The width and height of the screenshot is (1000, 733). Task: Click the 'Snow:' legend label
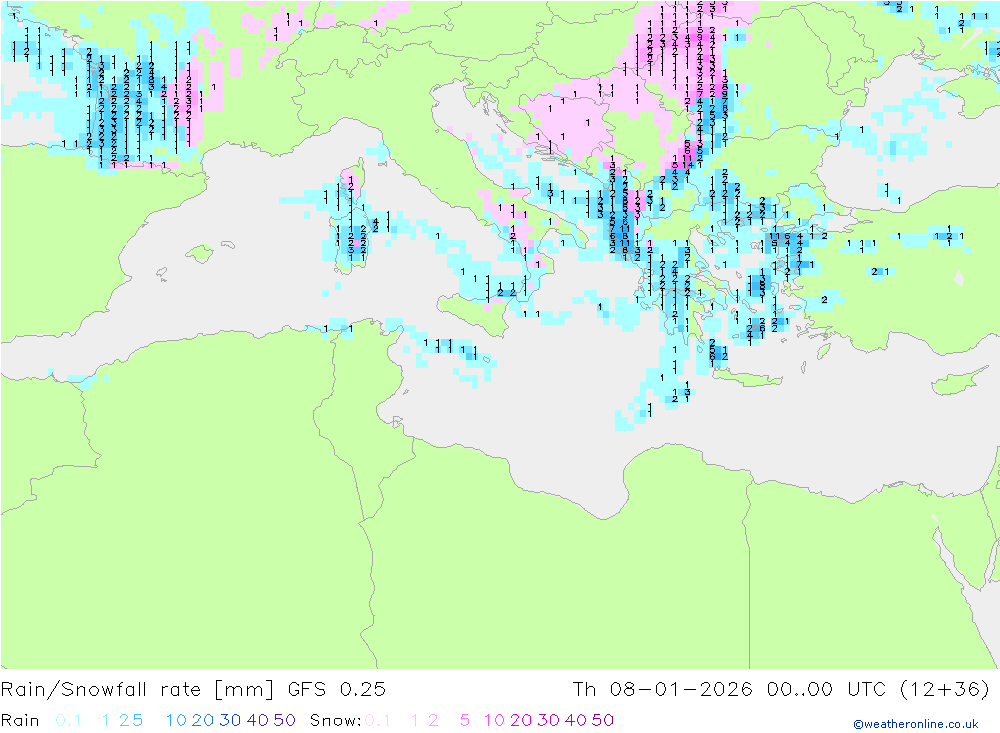335,720
